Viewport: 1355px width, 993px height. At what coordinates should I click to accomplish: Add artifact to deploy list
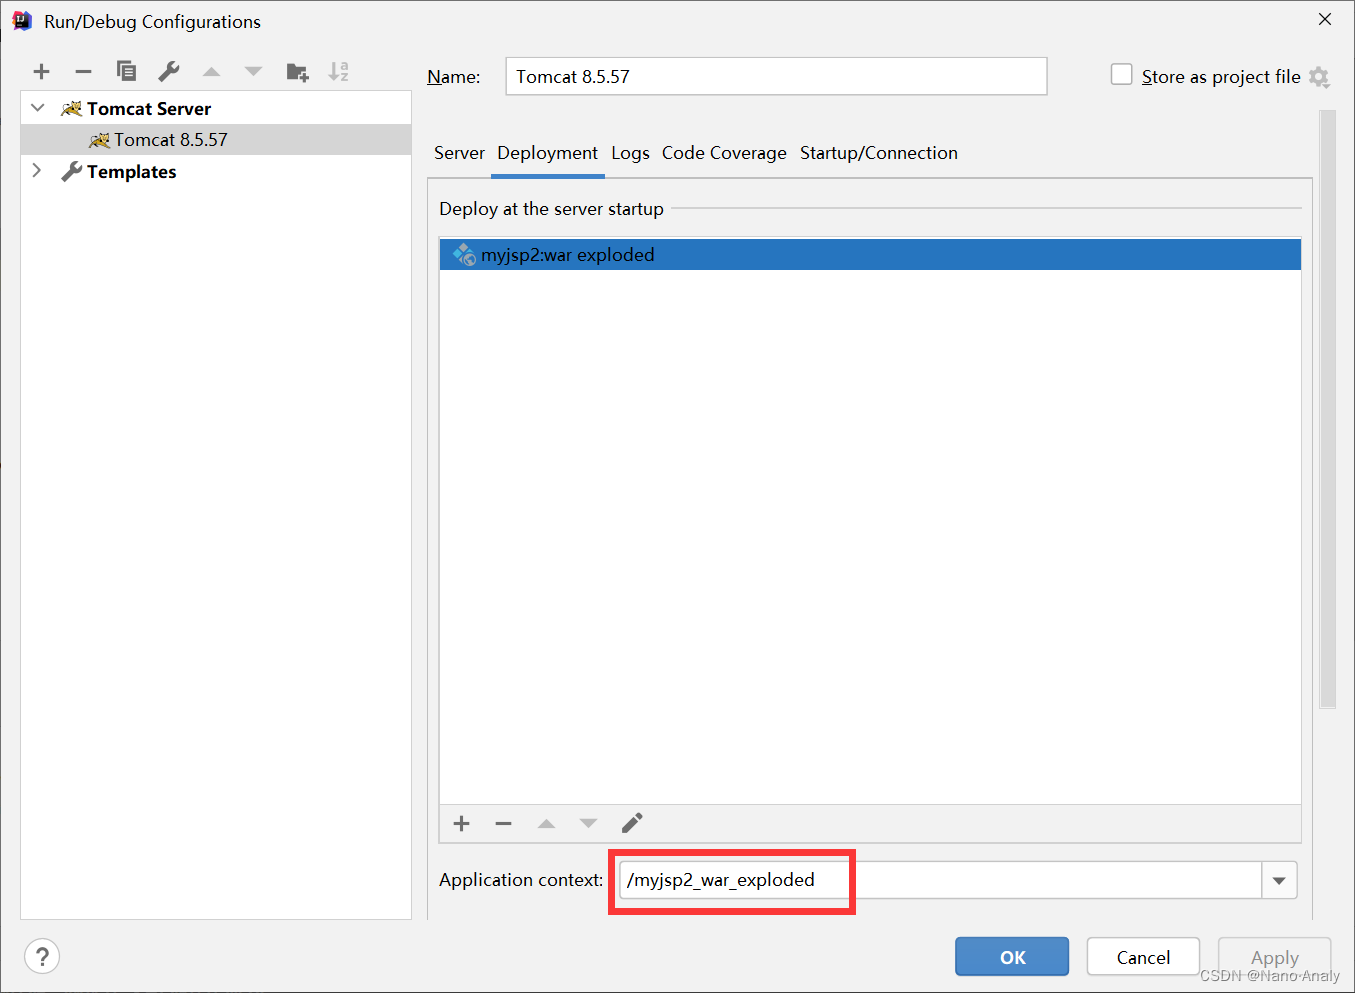(x=461, y=823)
